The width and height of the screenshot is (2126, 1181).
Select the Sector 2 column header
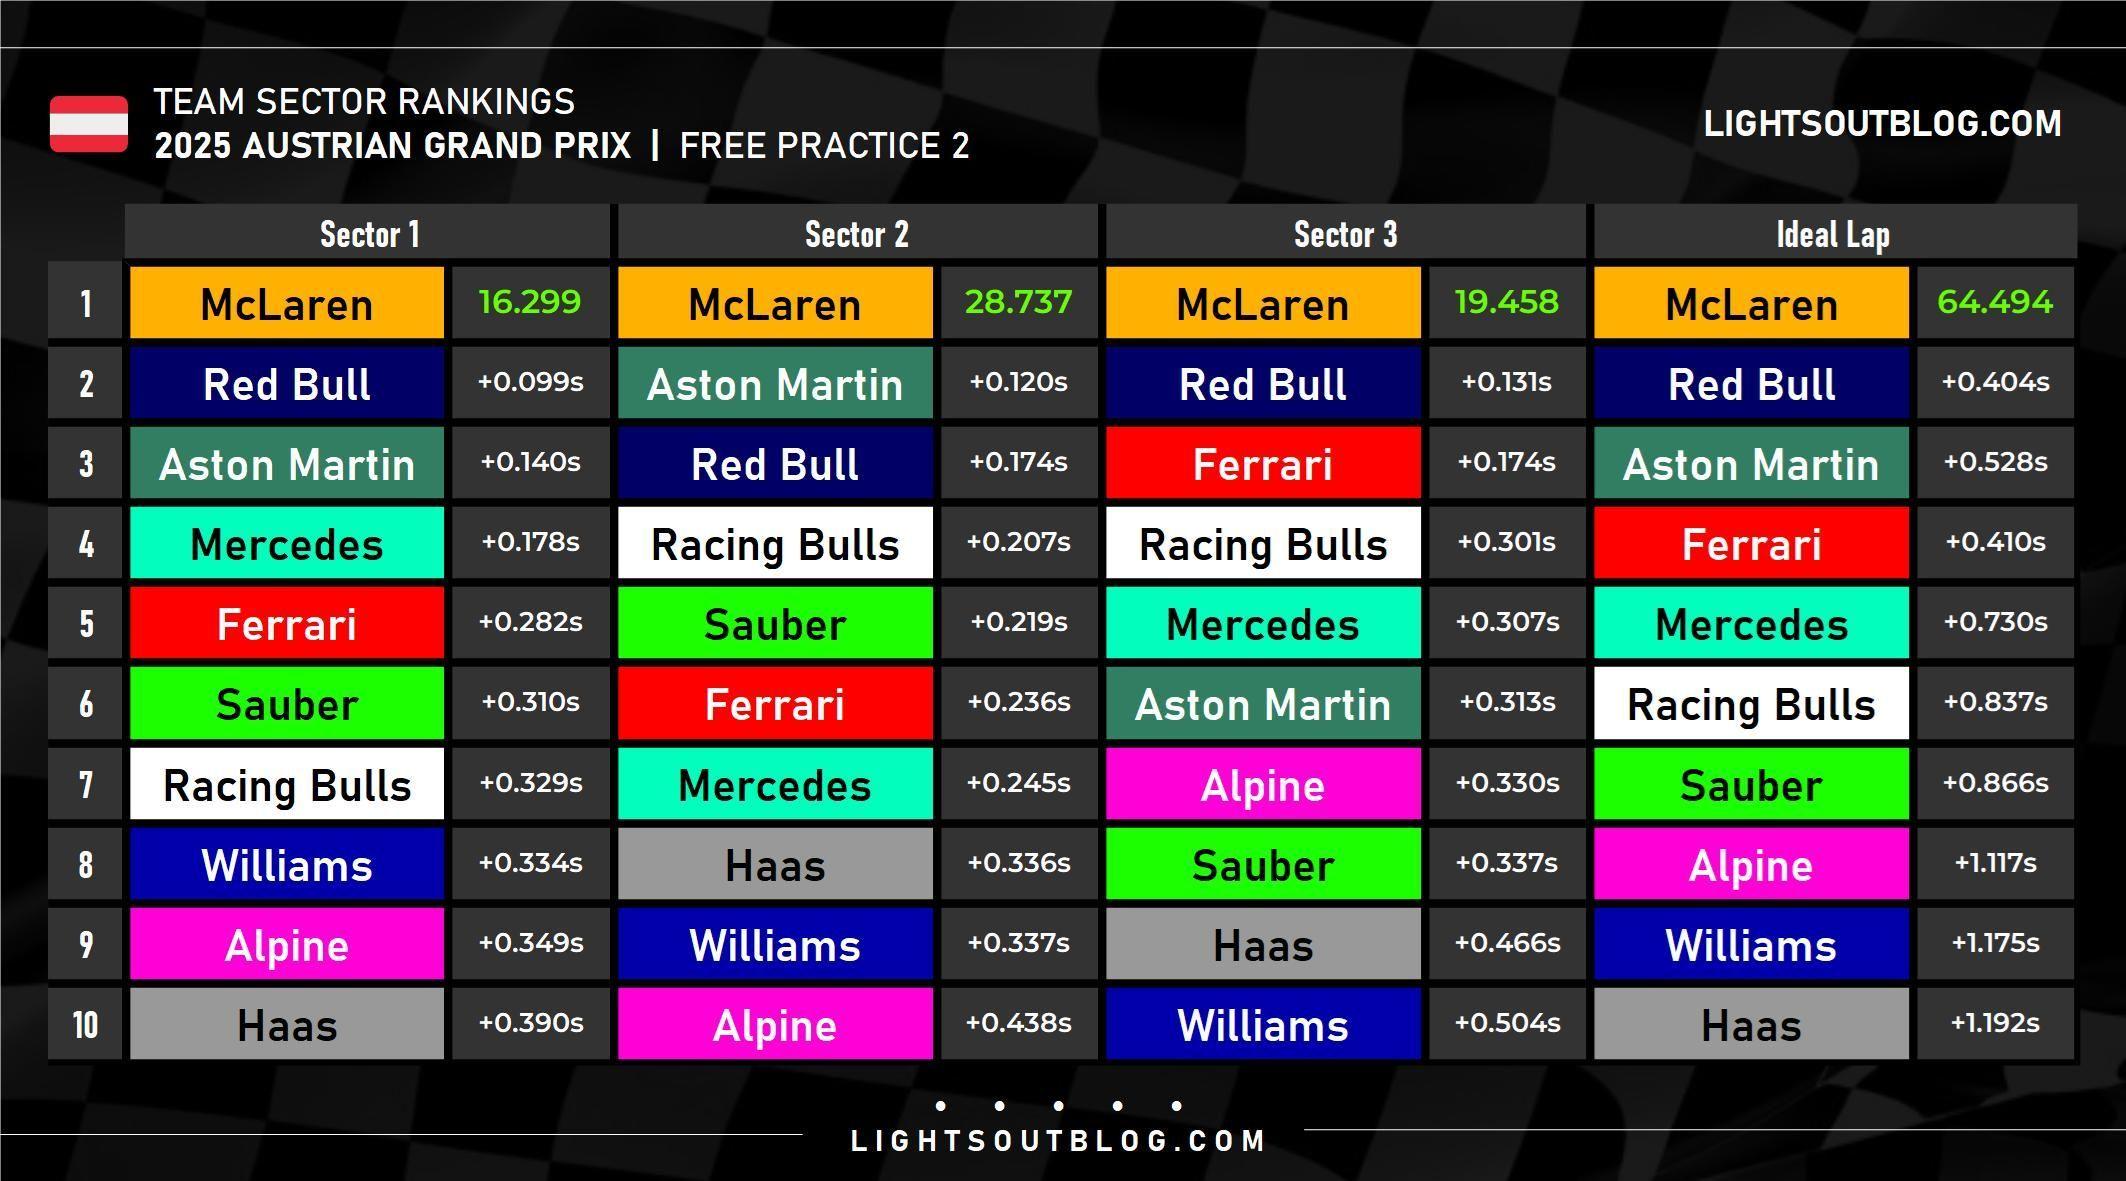coord(857,234)
